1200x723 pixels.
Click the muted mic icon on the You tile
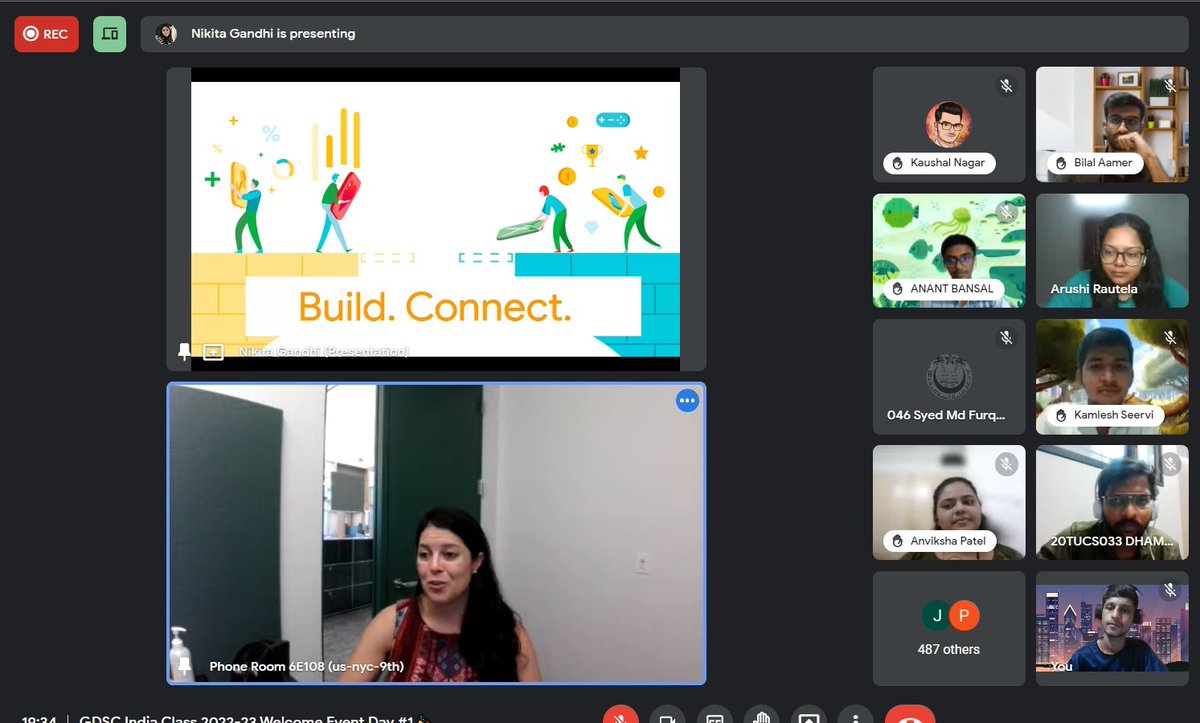point(1170,590)
